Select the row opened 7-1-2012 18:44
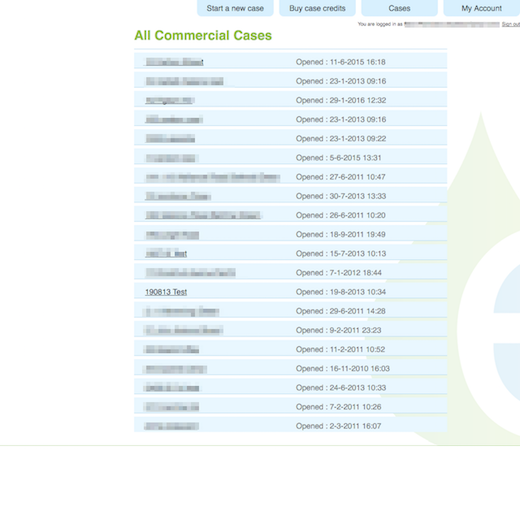Screen dimensions: 520x528 coord(291,273)
